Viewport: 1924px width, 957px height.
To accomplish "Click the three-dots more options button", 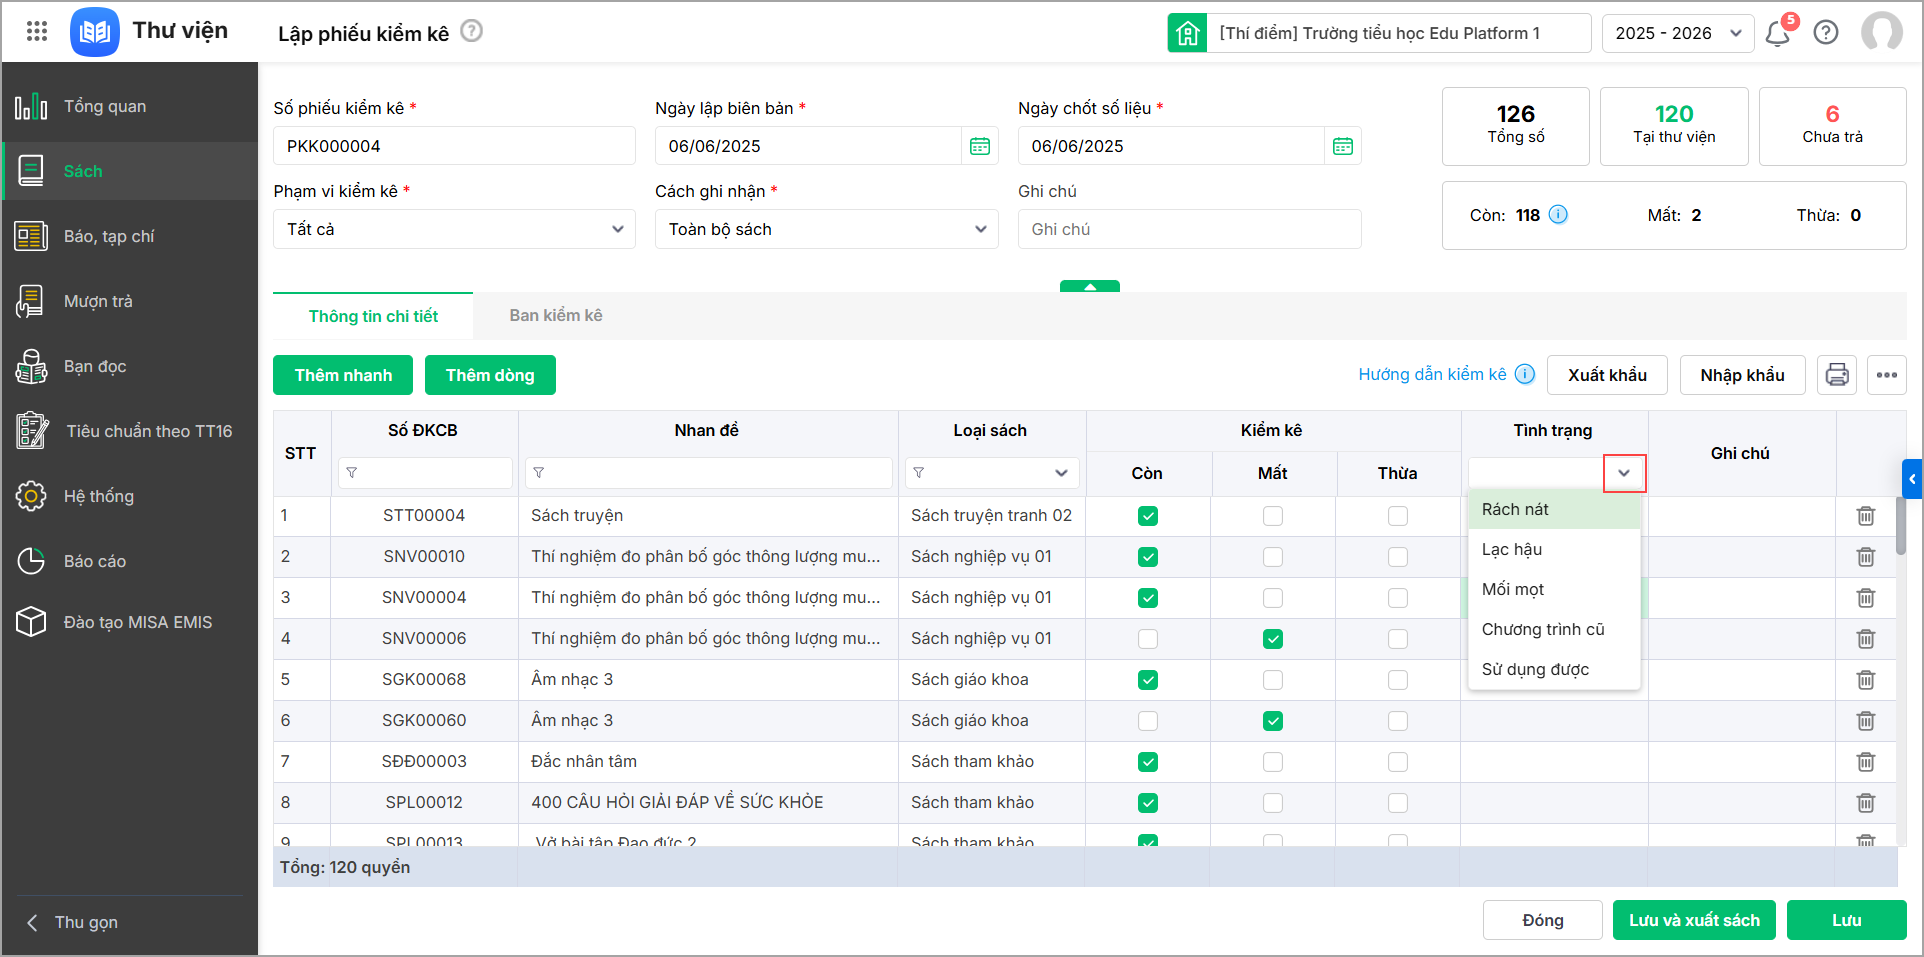I will [x=1887, y=375].
